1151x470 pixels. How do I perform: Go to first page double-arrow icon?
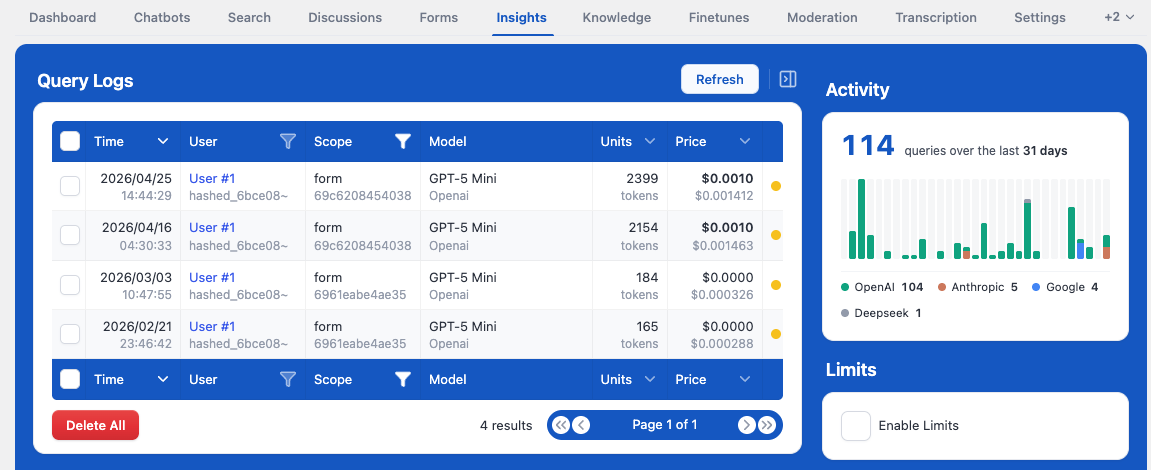[560, 425]
